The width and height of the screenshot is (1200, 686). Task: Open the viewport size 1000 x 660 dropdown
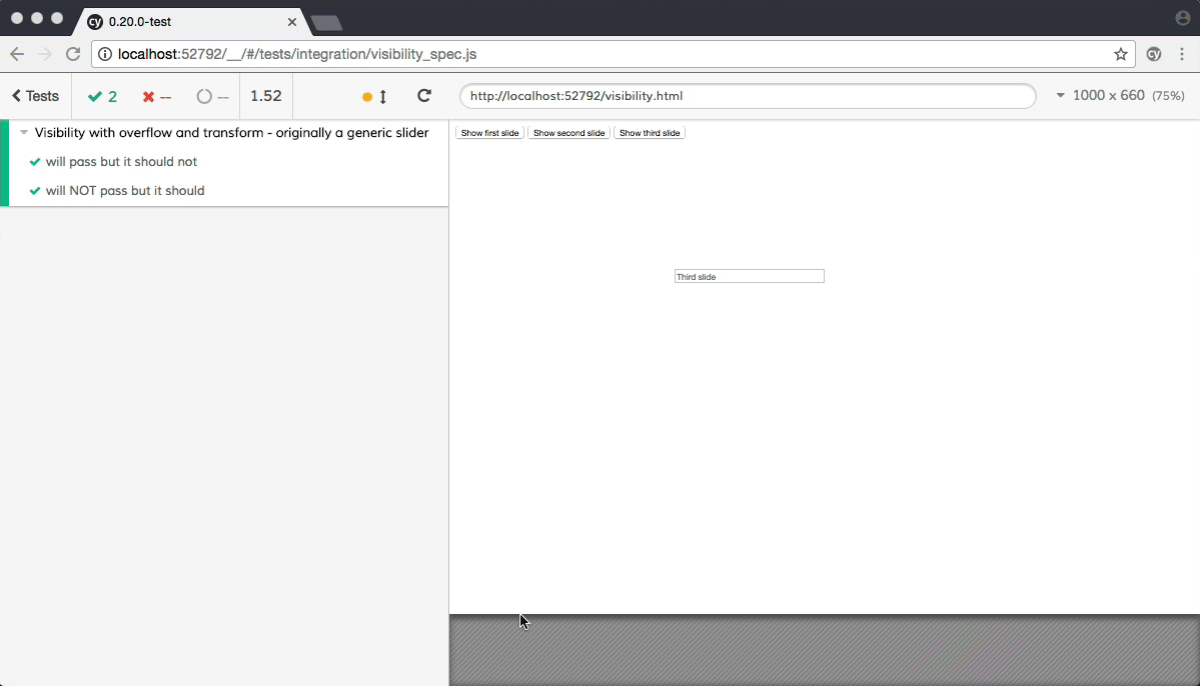1120,96
